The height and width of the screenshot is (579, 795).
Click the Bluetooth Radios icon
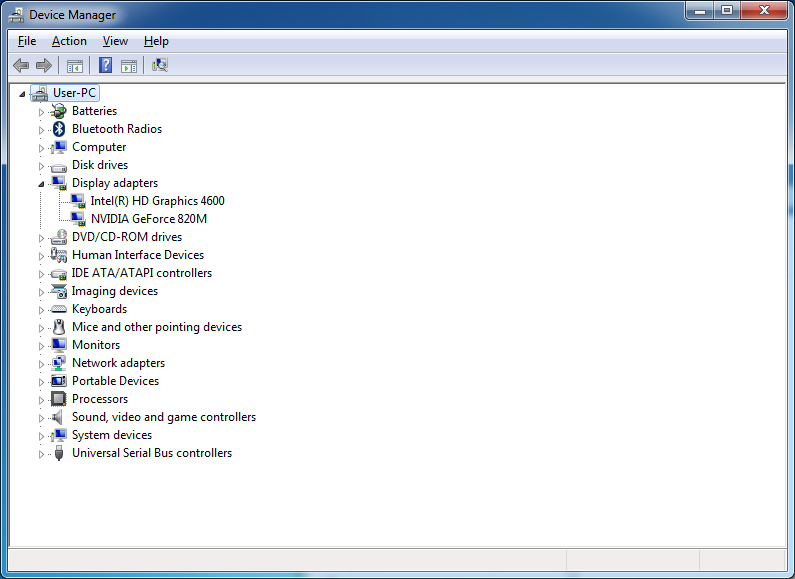tap(59, 129)
